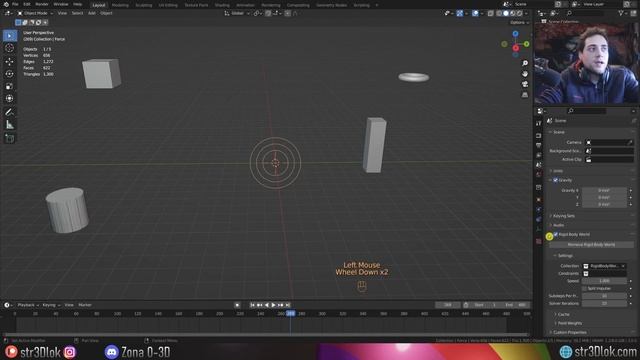The height and width of the screenshot is (360, 640).
Task: Toggle X-Ray display in viewport header
Action: (491, 13)
